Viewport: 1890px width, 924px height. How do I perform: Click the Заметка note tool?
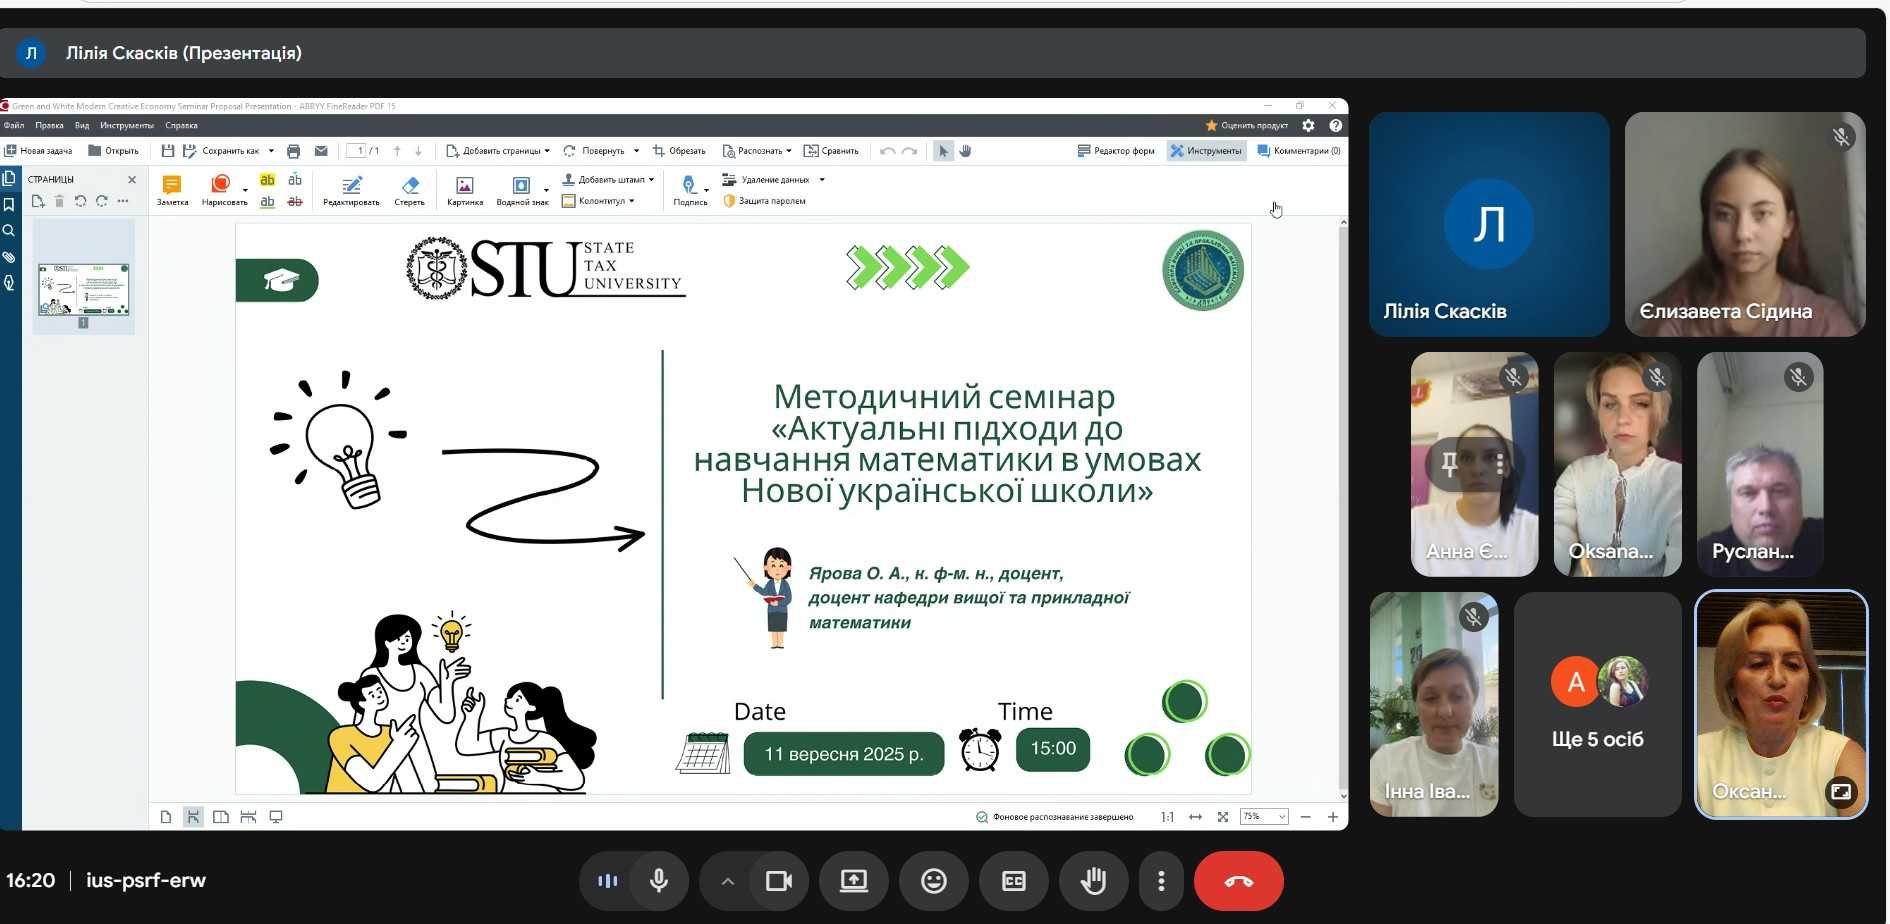coord(172,190)
